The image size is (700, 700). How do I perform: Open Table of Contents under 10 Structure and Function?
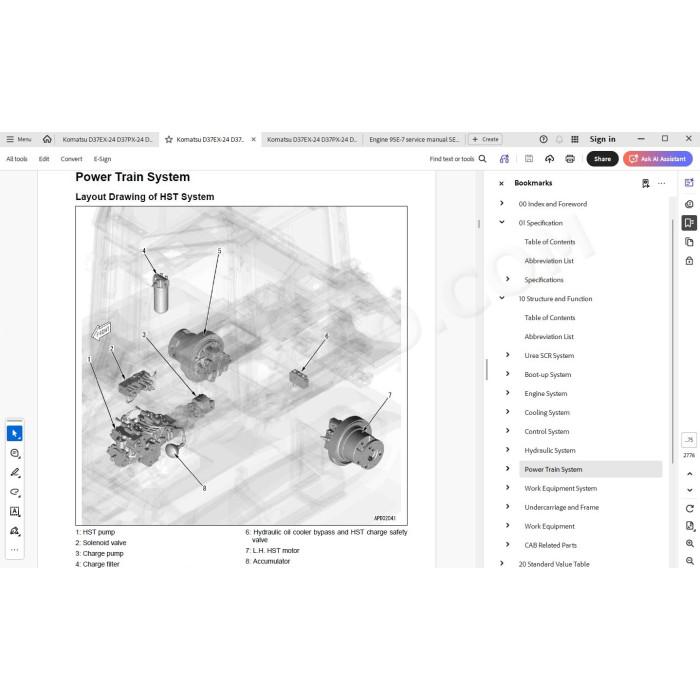(x=550, y=318)
